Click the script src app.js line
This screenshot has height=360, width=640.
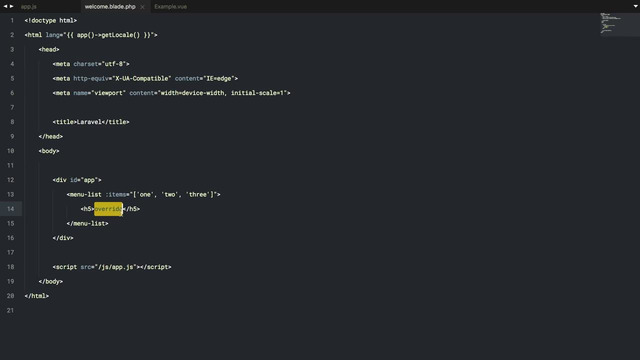pyautogui.click(x=112, y=267)
